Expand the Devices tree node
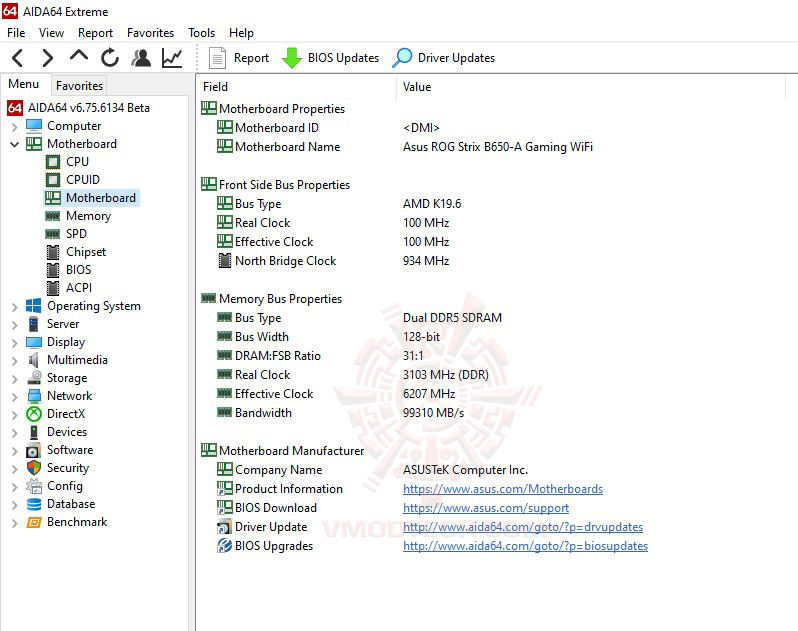 (14, 433)
